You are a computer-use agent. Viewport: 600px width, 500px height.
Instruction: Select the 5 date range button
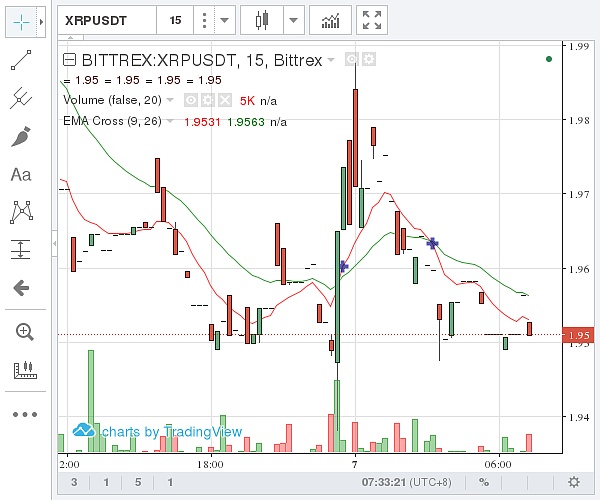point(138,482)
